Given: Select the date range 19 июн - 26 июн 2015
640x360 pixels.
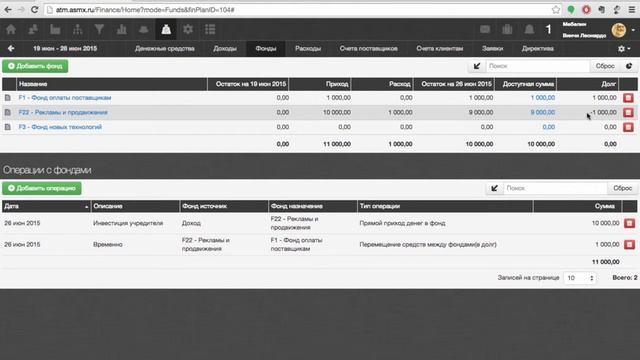Looking at the screenshot, I should pyautogui.click(x=65, y=49).
